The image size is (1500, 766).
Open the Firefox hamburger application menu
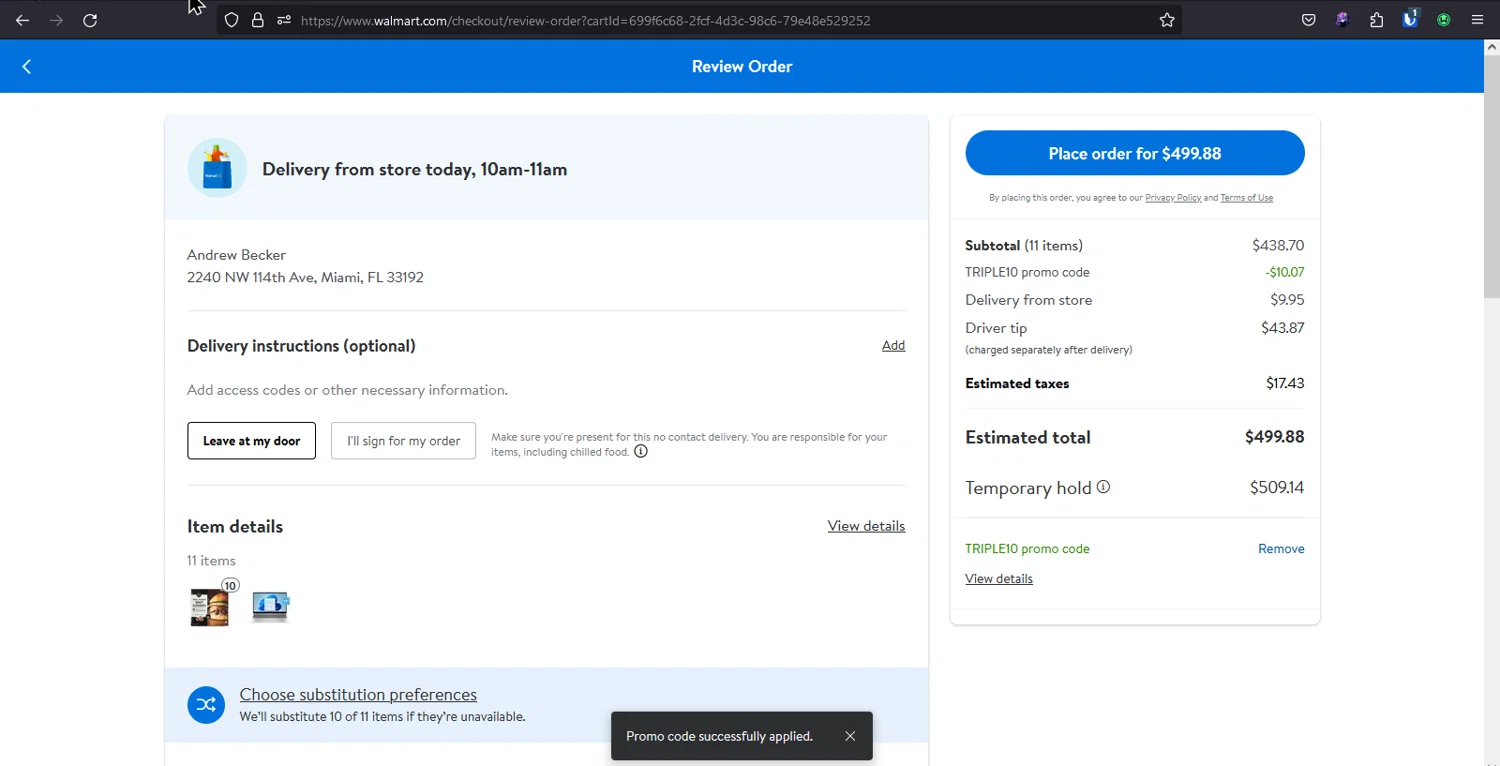point(1478,20)
